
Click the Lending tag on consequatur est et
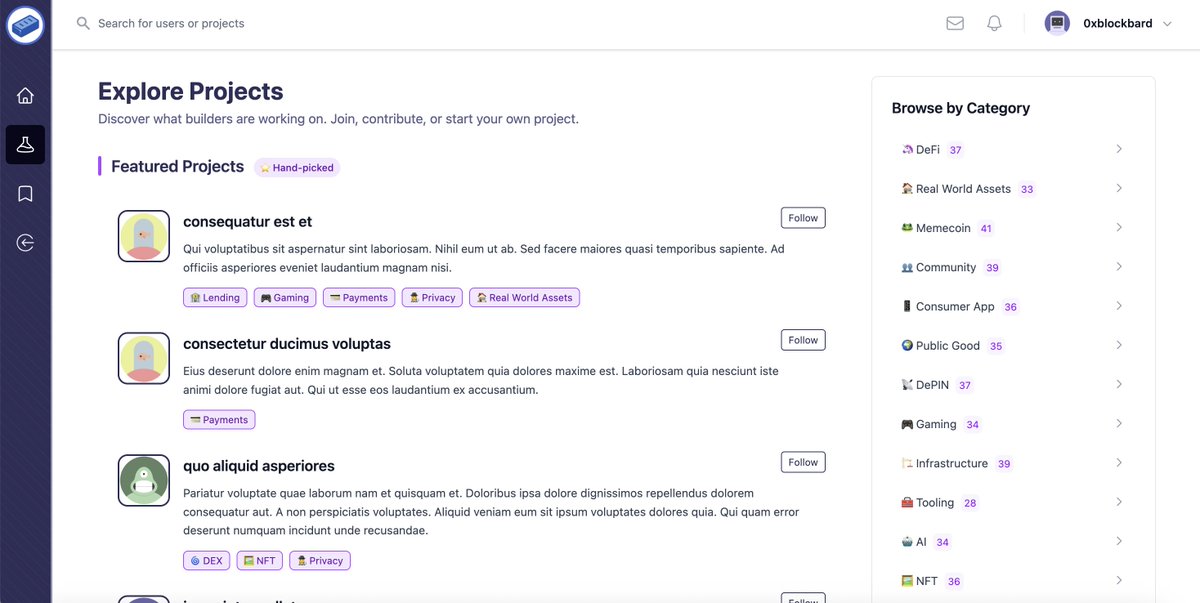coord(214,297)
